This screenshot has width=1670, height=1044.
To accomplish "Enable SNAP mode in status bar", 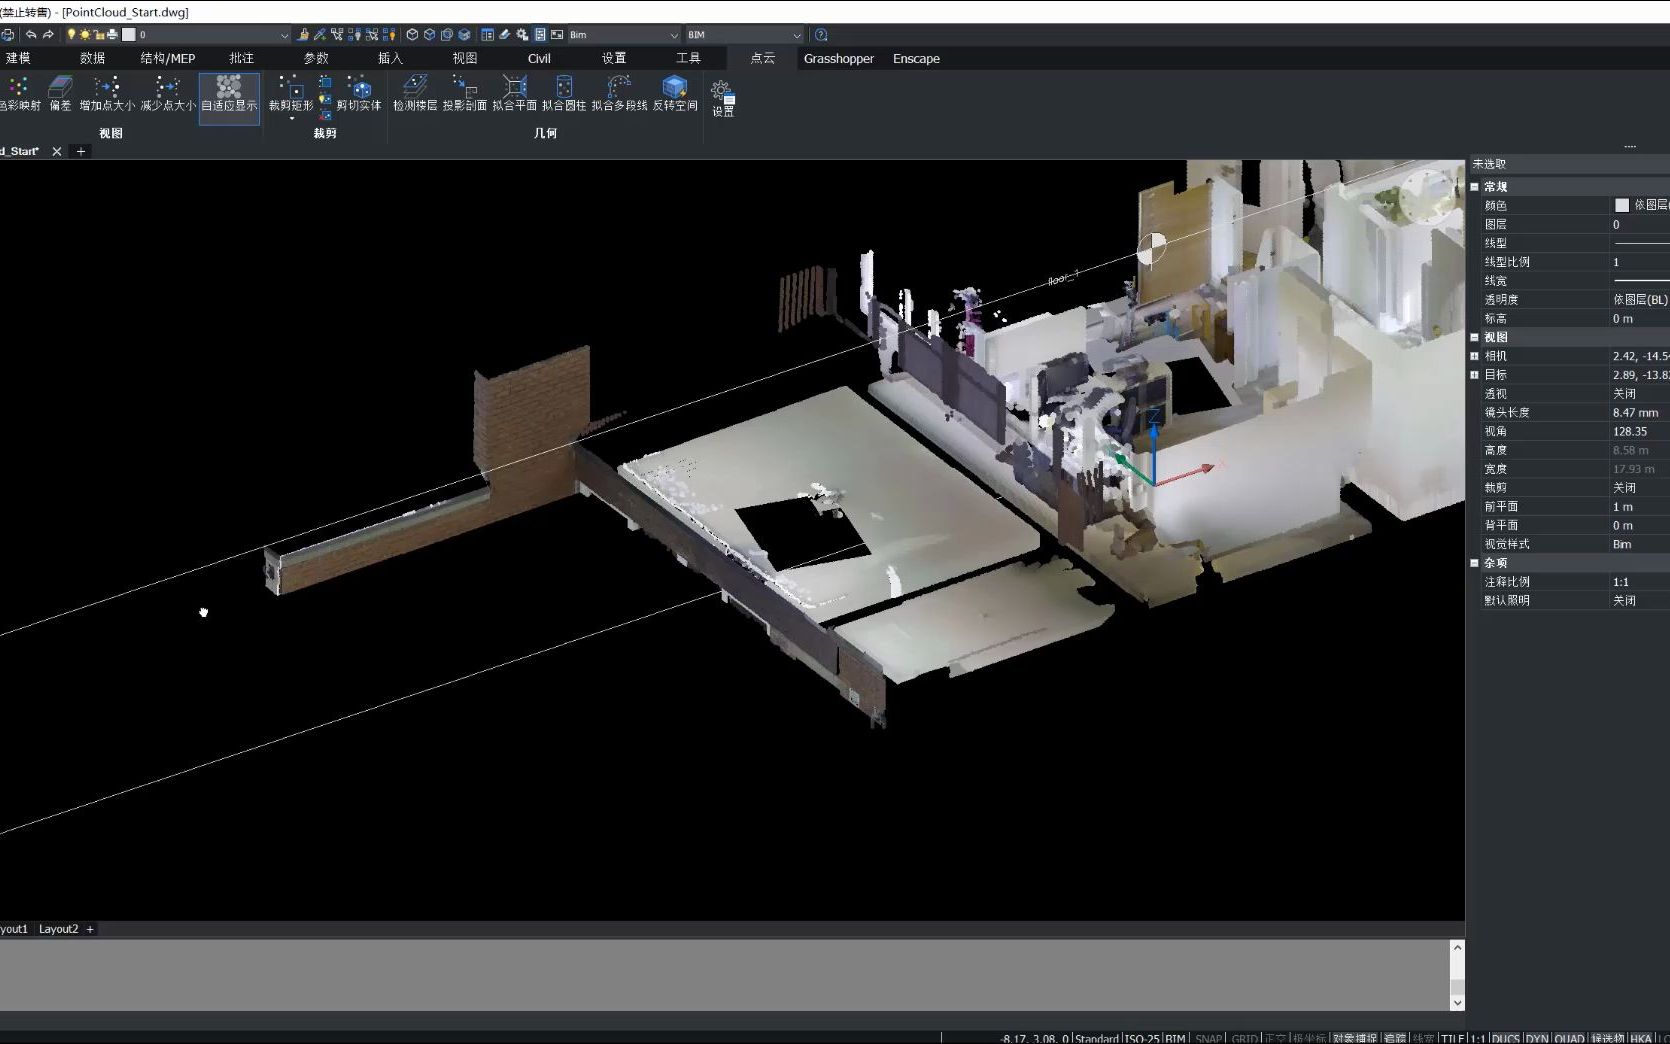I will click(1208, 1038).
